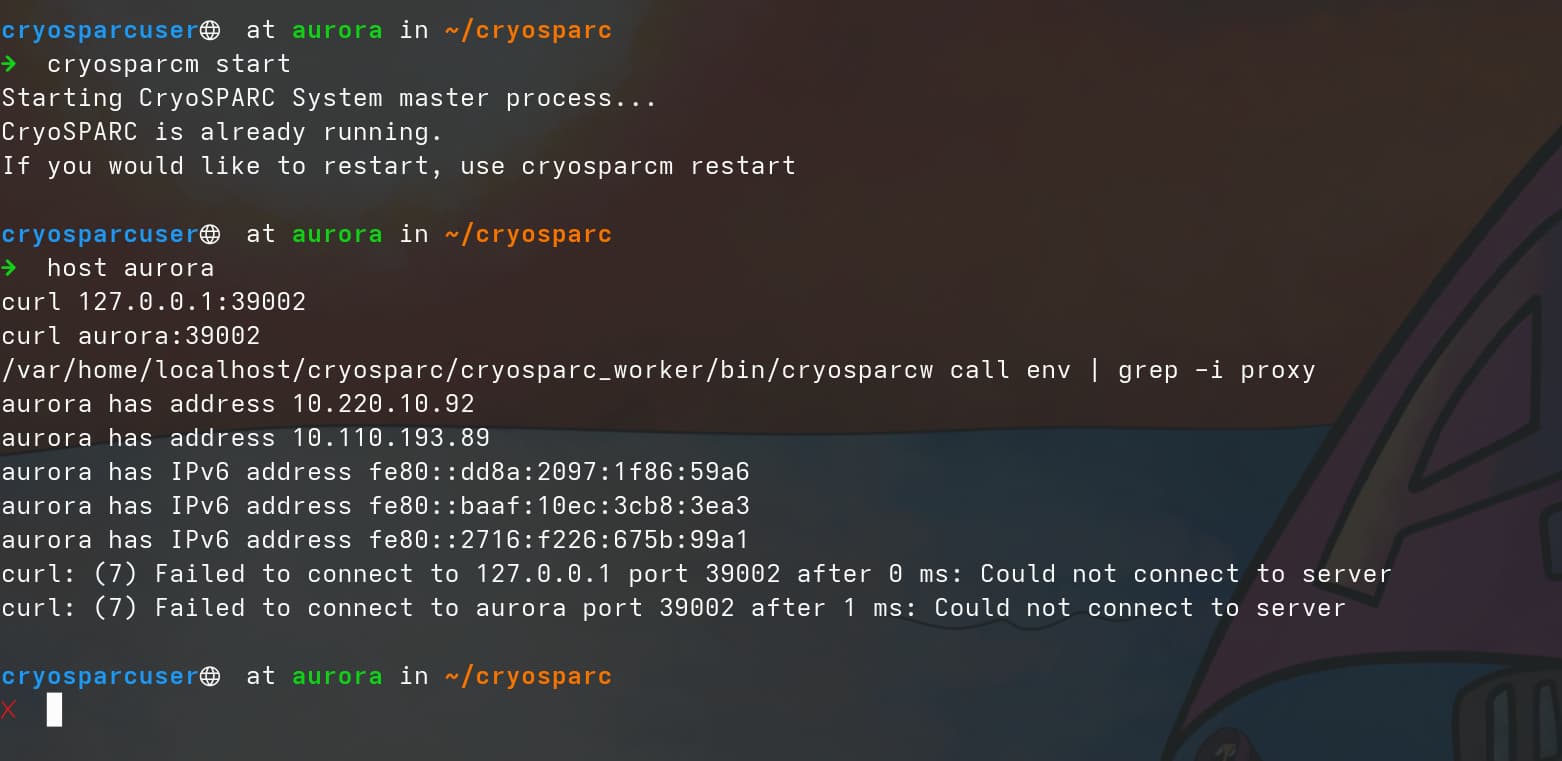The height and width of the screenshot is (761, 1562).
Task: Click green aurora hostname in first prompt
Action: click(x=337, y=30)
